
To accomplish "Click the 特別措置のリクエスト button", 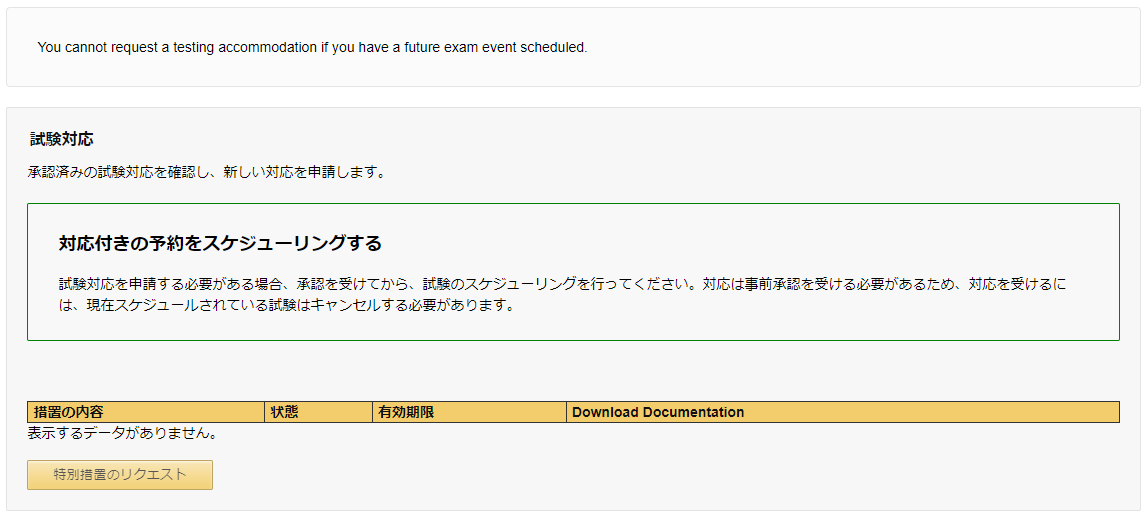I will pos(120,474).
